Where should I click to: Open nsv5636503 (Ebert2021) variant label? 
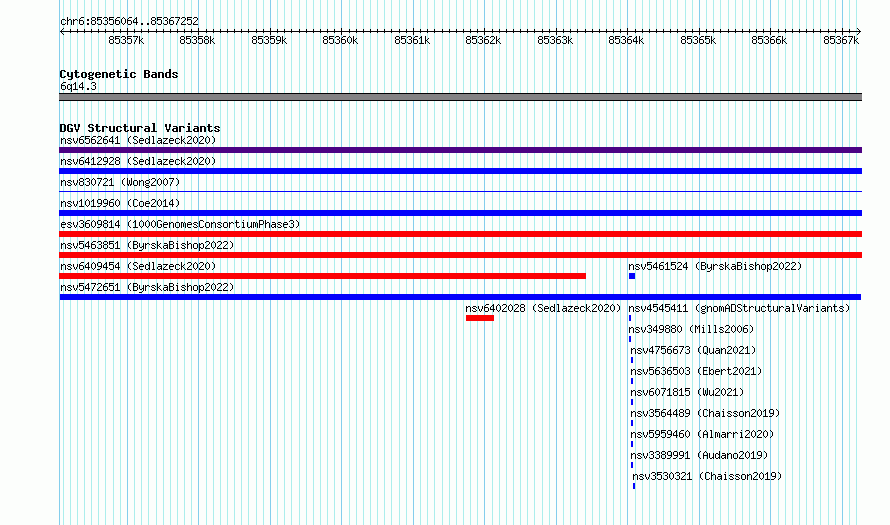click(696, 371)
